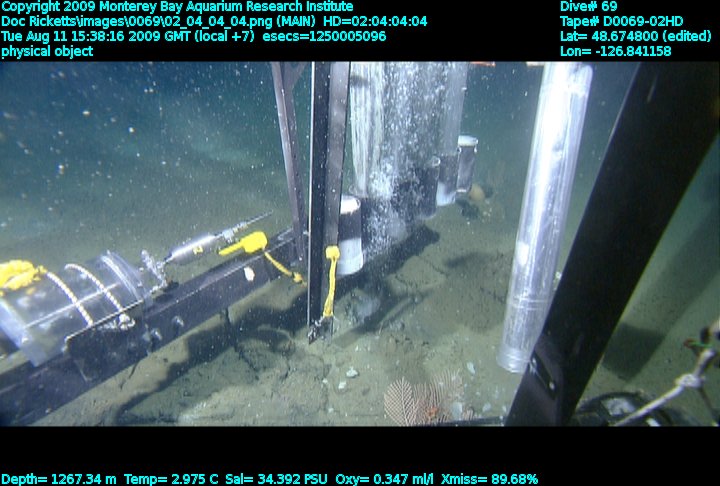Click the "Oxy= 0.347 ml/l" reading

tap(384, 480)
